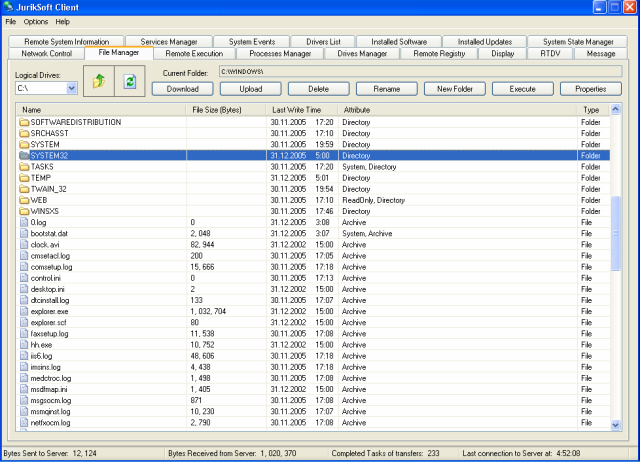Open the System Events tab
Screen dimensions: 640x462
[x=251, y=41]
